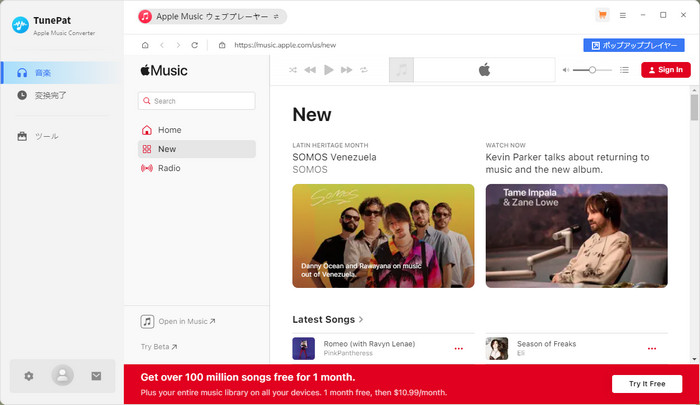Screen dimensions: 700x405
Task: Toggle repeat playback mode
Action: point(364,70)
